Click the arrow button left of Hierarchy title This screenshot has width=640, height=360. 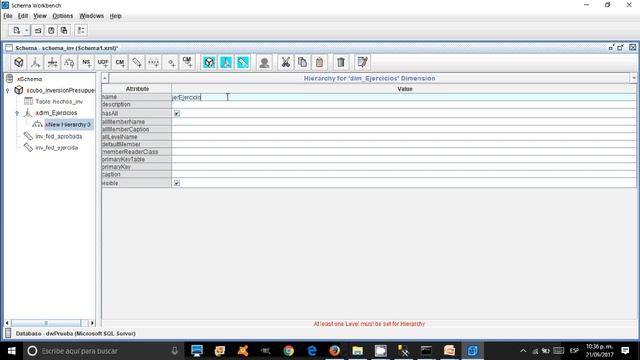(x=105, y=78)
